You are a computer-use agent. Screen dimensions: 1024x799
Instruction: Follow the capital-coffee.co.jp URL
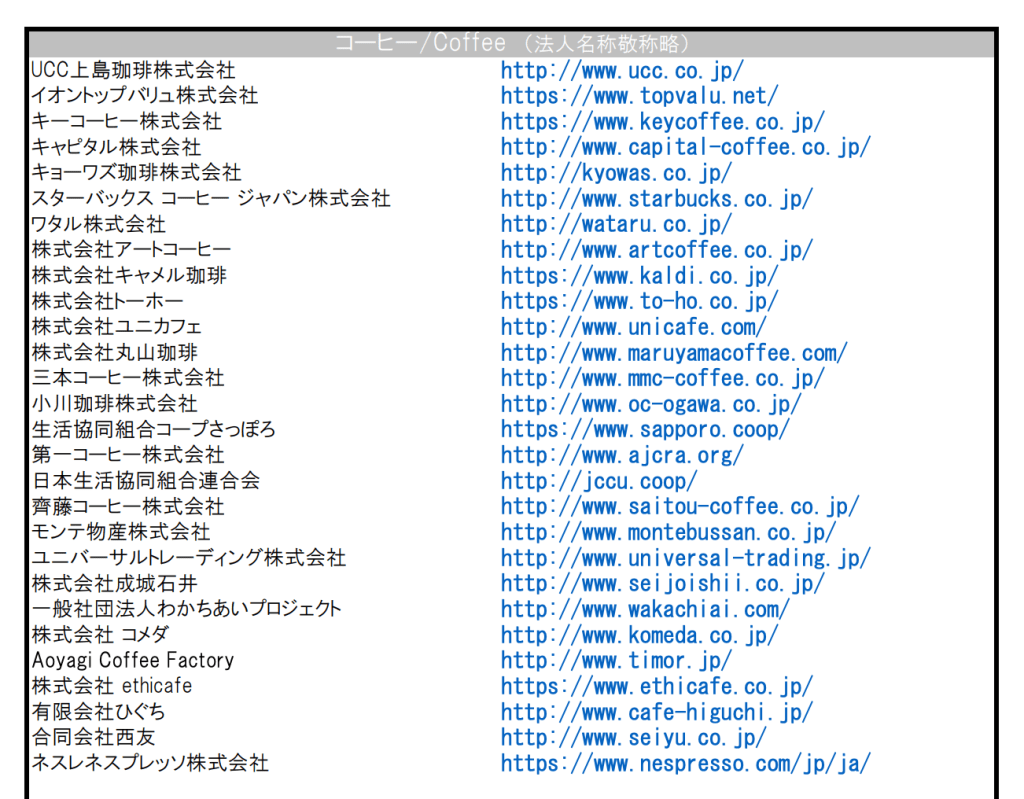point(685,147)
